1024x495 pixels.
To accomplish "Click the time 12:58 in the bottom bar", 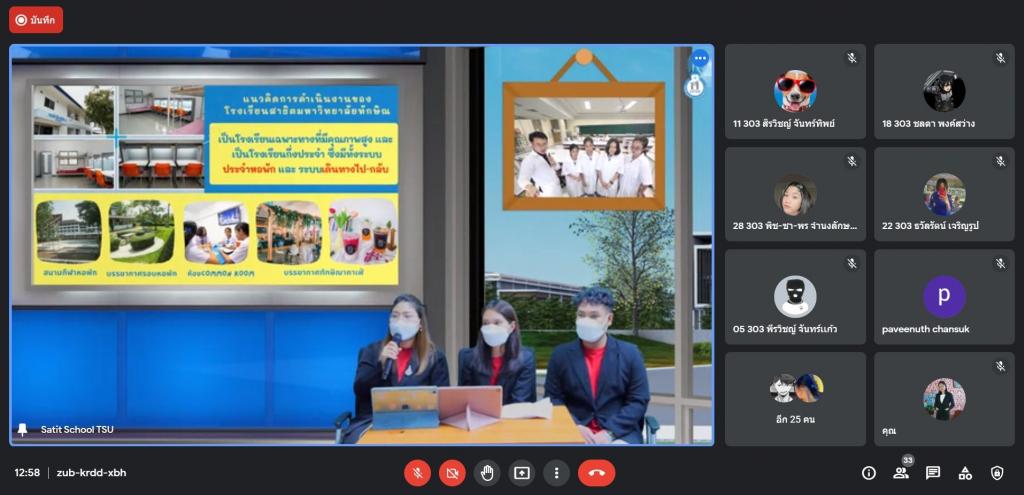I will point(27,473).
